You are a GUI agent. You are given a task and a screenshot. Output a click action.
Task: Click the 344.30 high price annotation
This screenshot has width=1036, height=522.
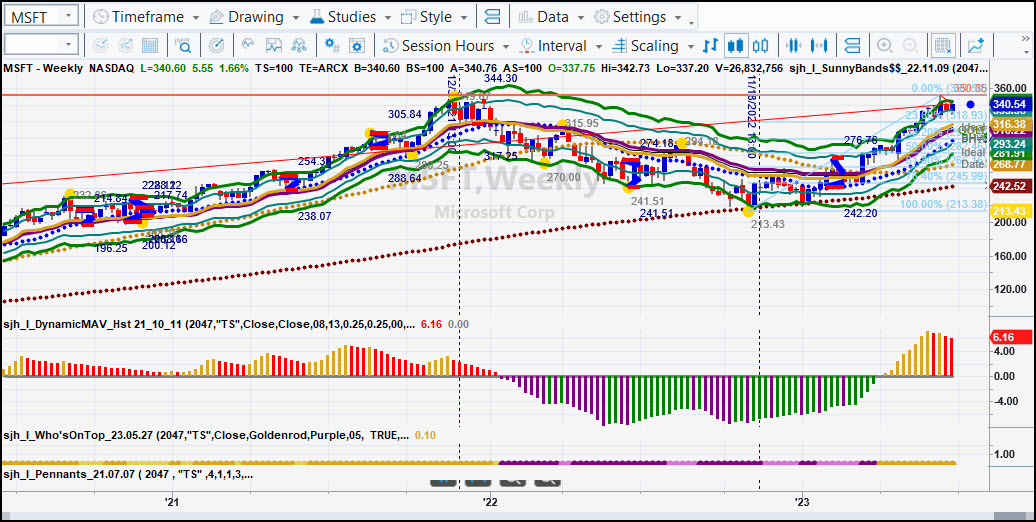500,78
